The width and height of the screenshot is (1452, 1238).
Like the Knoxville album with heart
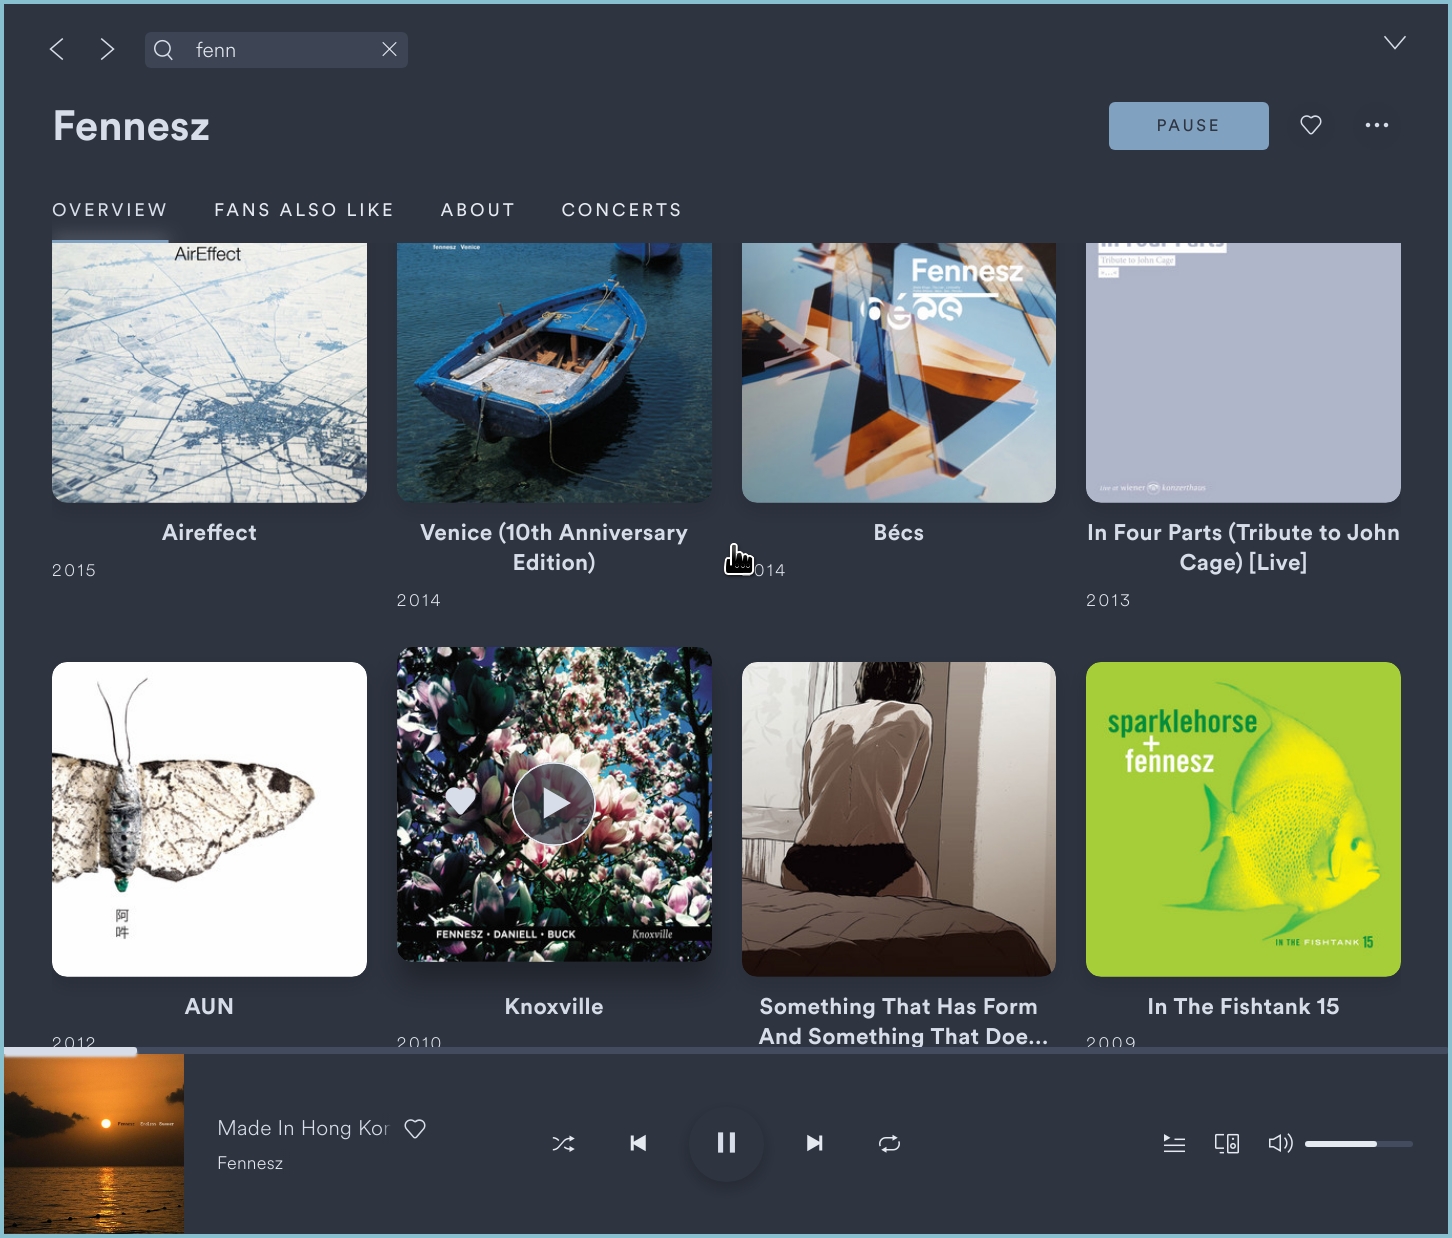[460, 801]
